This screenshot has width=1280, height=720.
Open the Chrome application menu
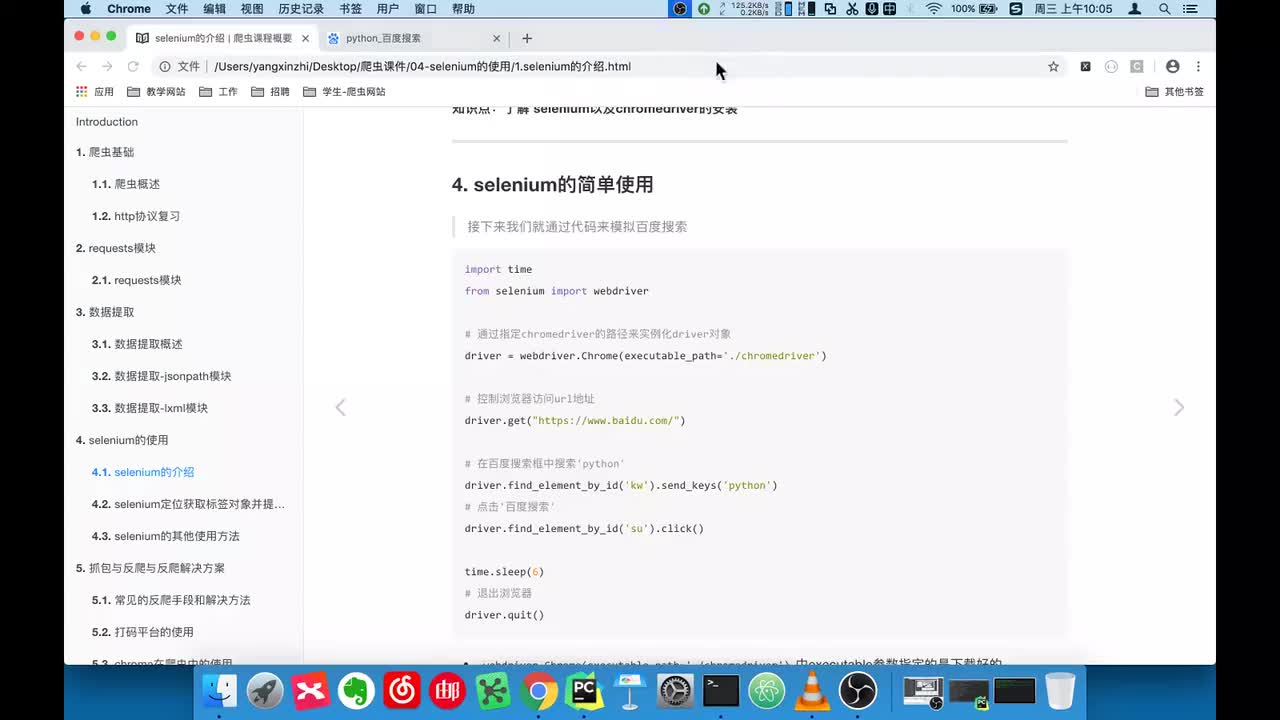[129, 8]
